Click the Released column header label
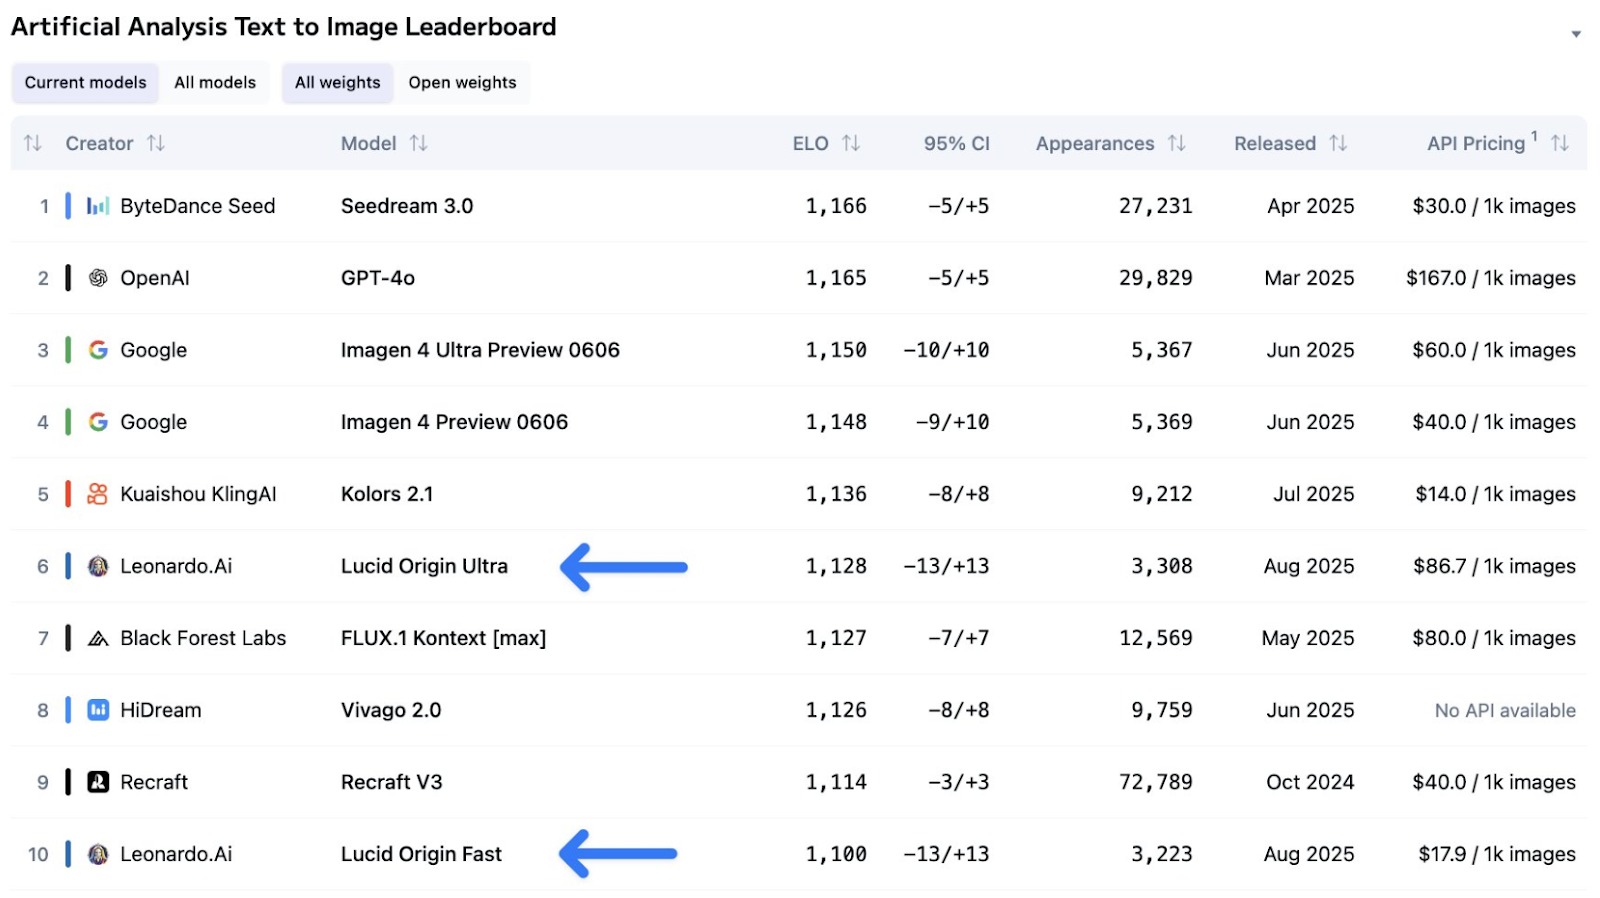Viewport: 1600px width, 898px height. (1275, 143)
